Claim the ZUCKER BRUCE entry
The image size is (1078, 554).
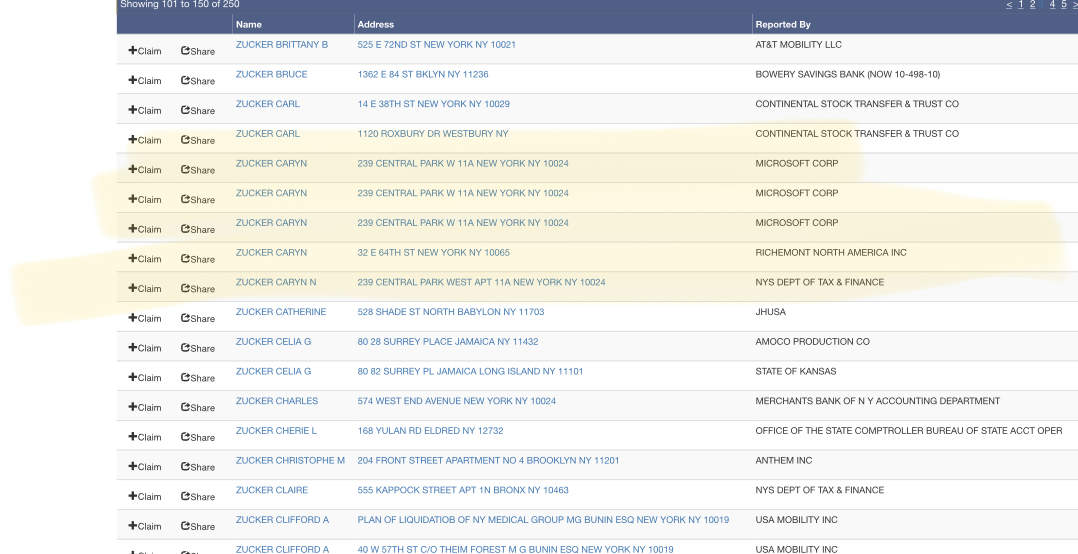click(145, 80)
